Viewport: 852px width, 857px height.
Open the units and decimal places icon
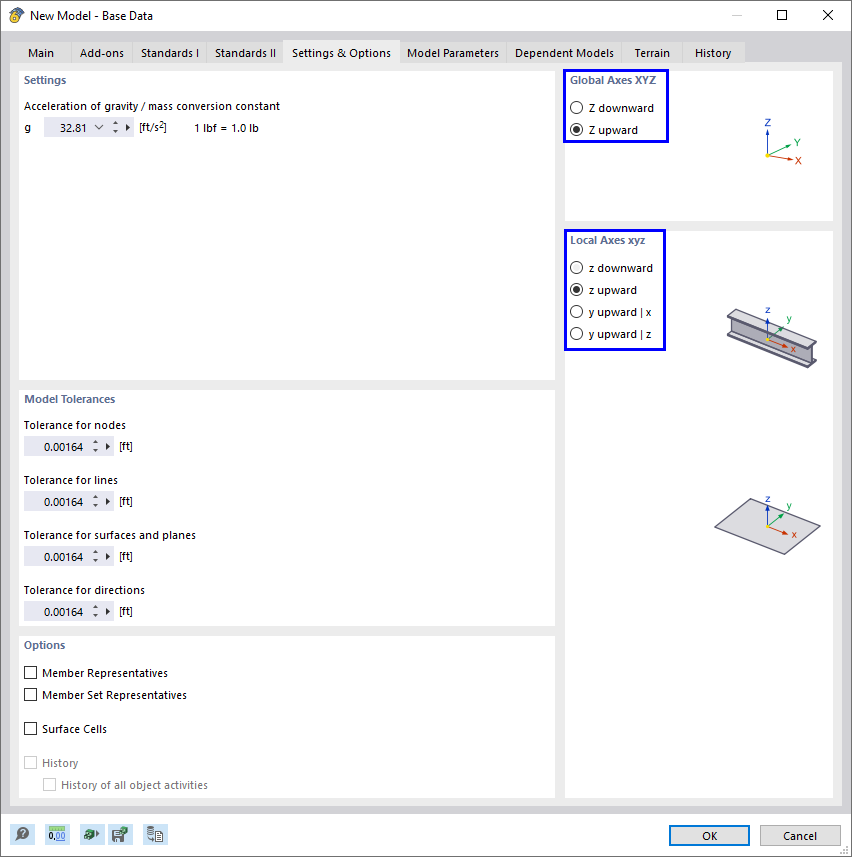(x=57, y=835)
